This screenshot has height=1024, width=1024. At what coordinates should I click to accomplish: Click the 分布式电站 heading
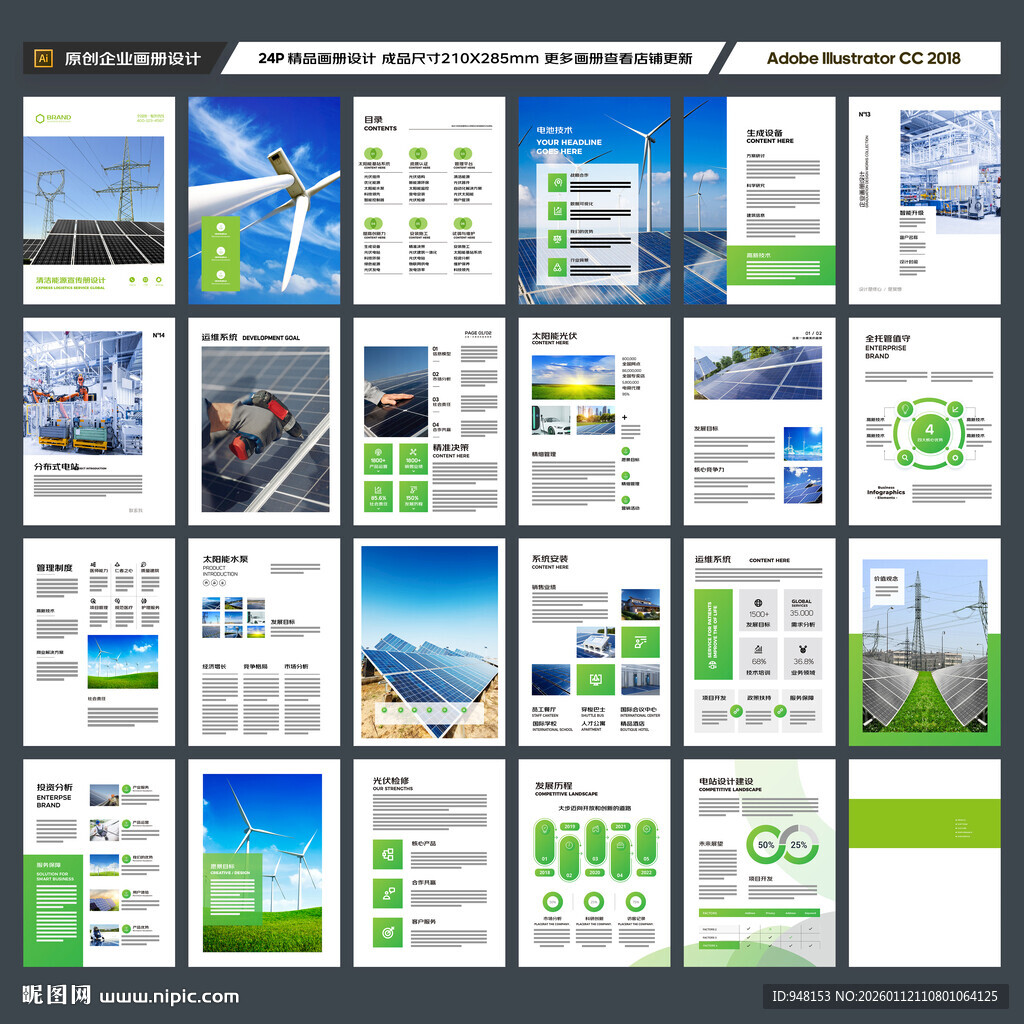(x=56, y=466)
